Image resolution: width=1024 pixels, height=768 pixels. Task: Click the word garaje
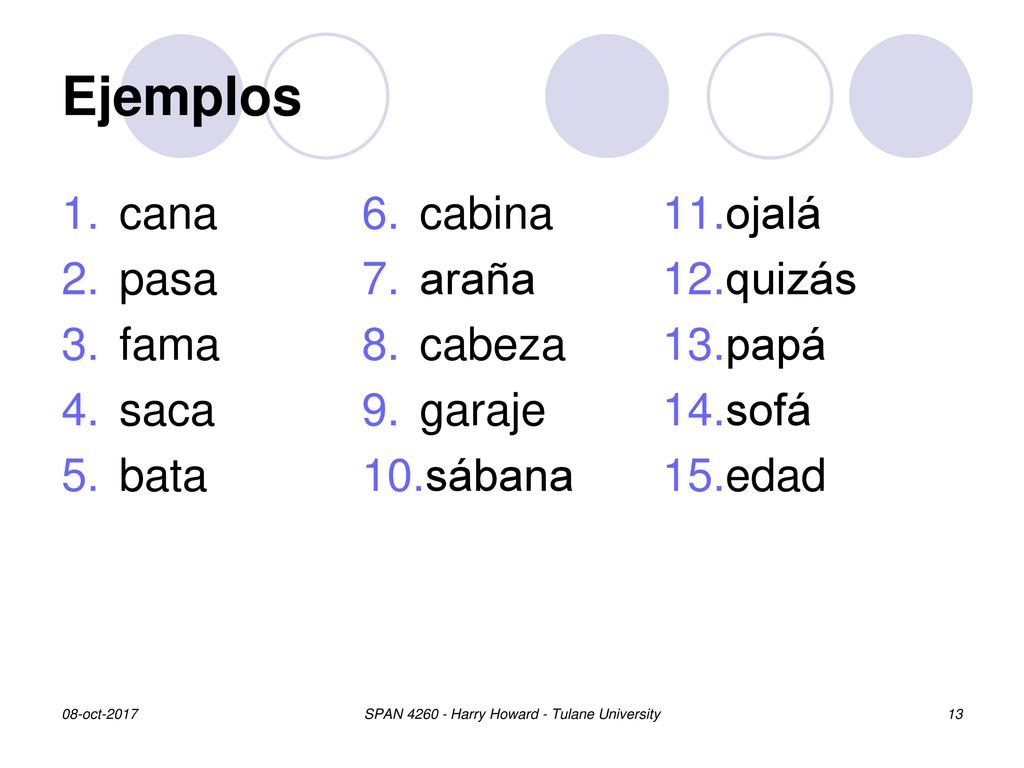[x=482, y=413]
